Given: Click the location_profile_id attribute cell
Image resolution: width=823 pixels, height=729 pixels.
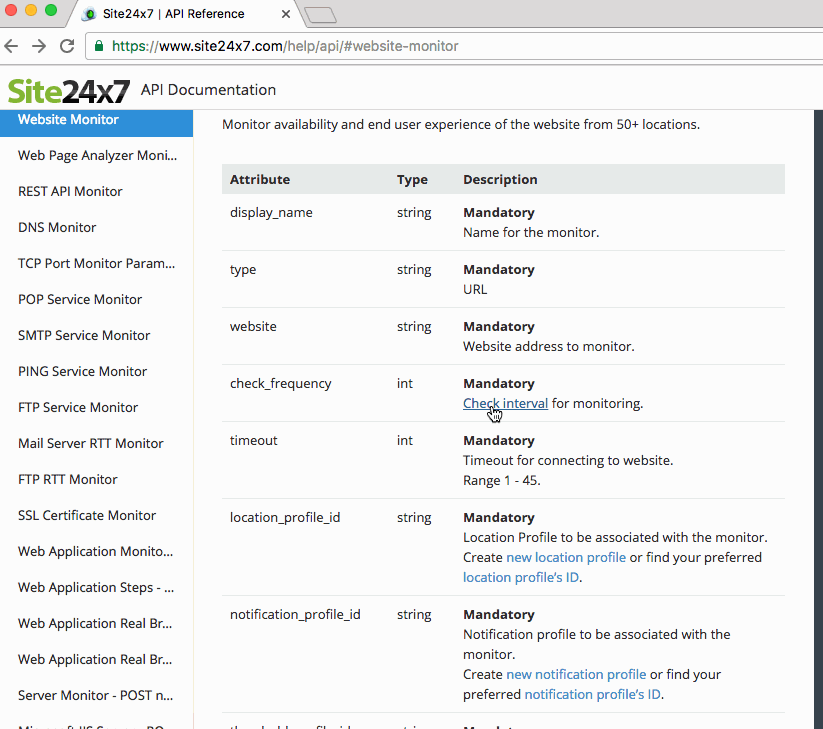Looking at the screenshot, I should (285, 517).
